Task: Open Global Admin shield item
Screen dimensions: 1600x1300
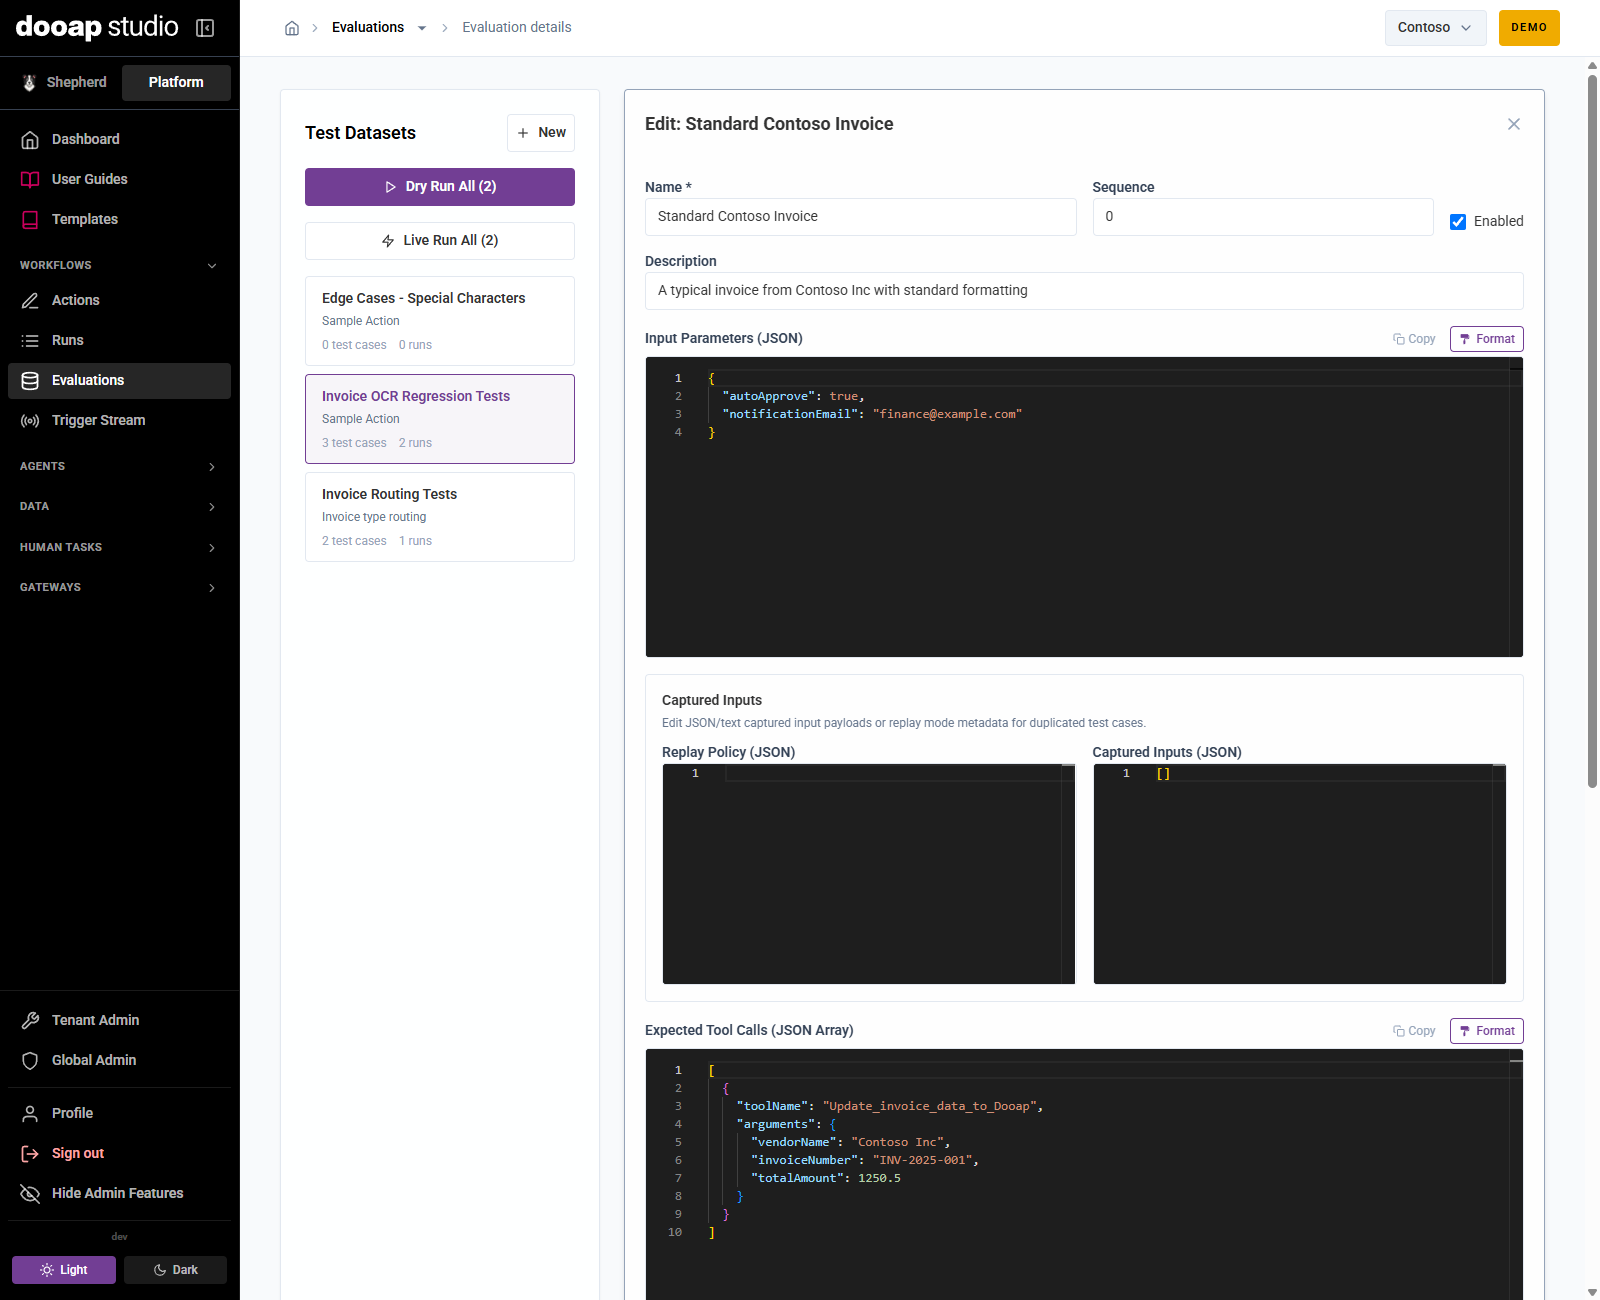Action: 119,1060
